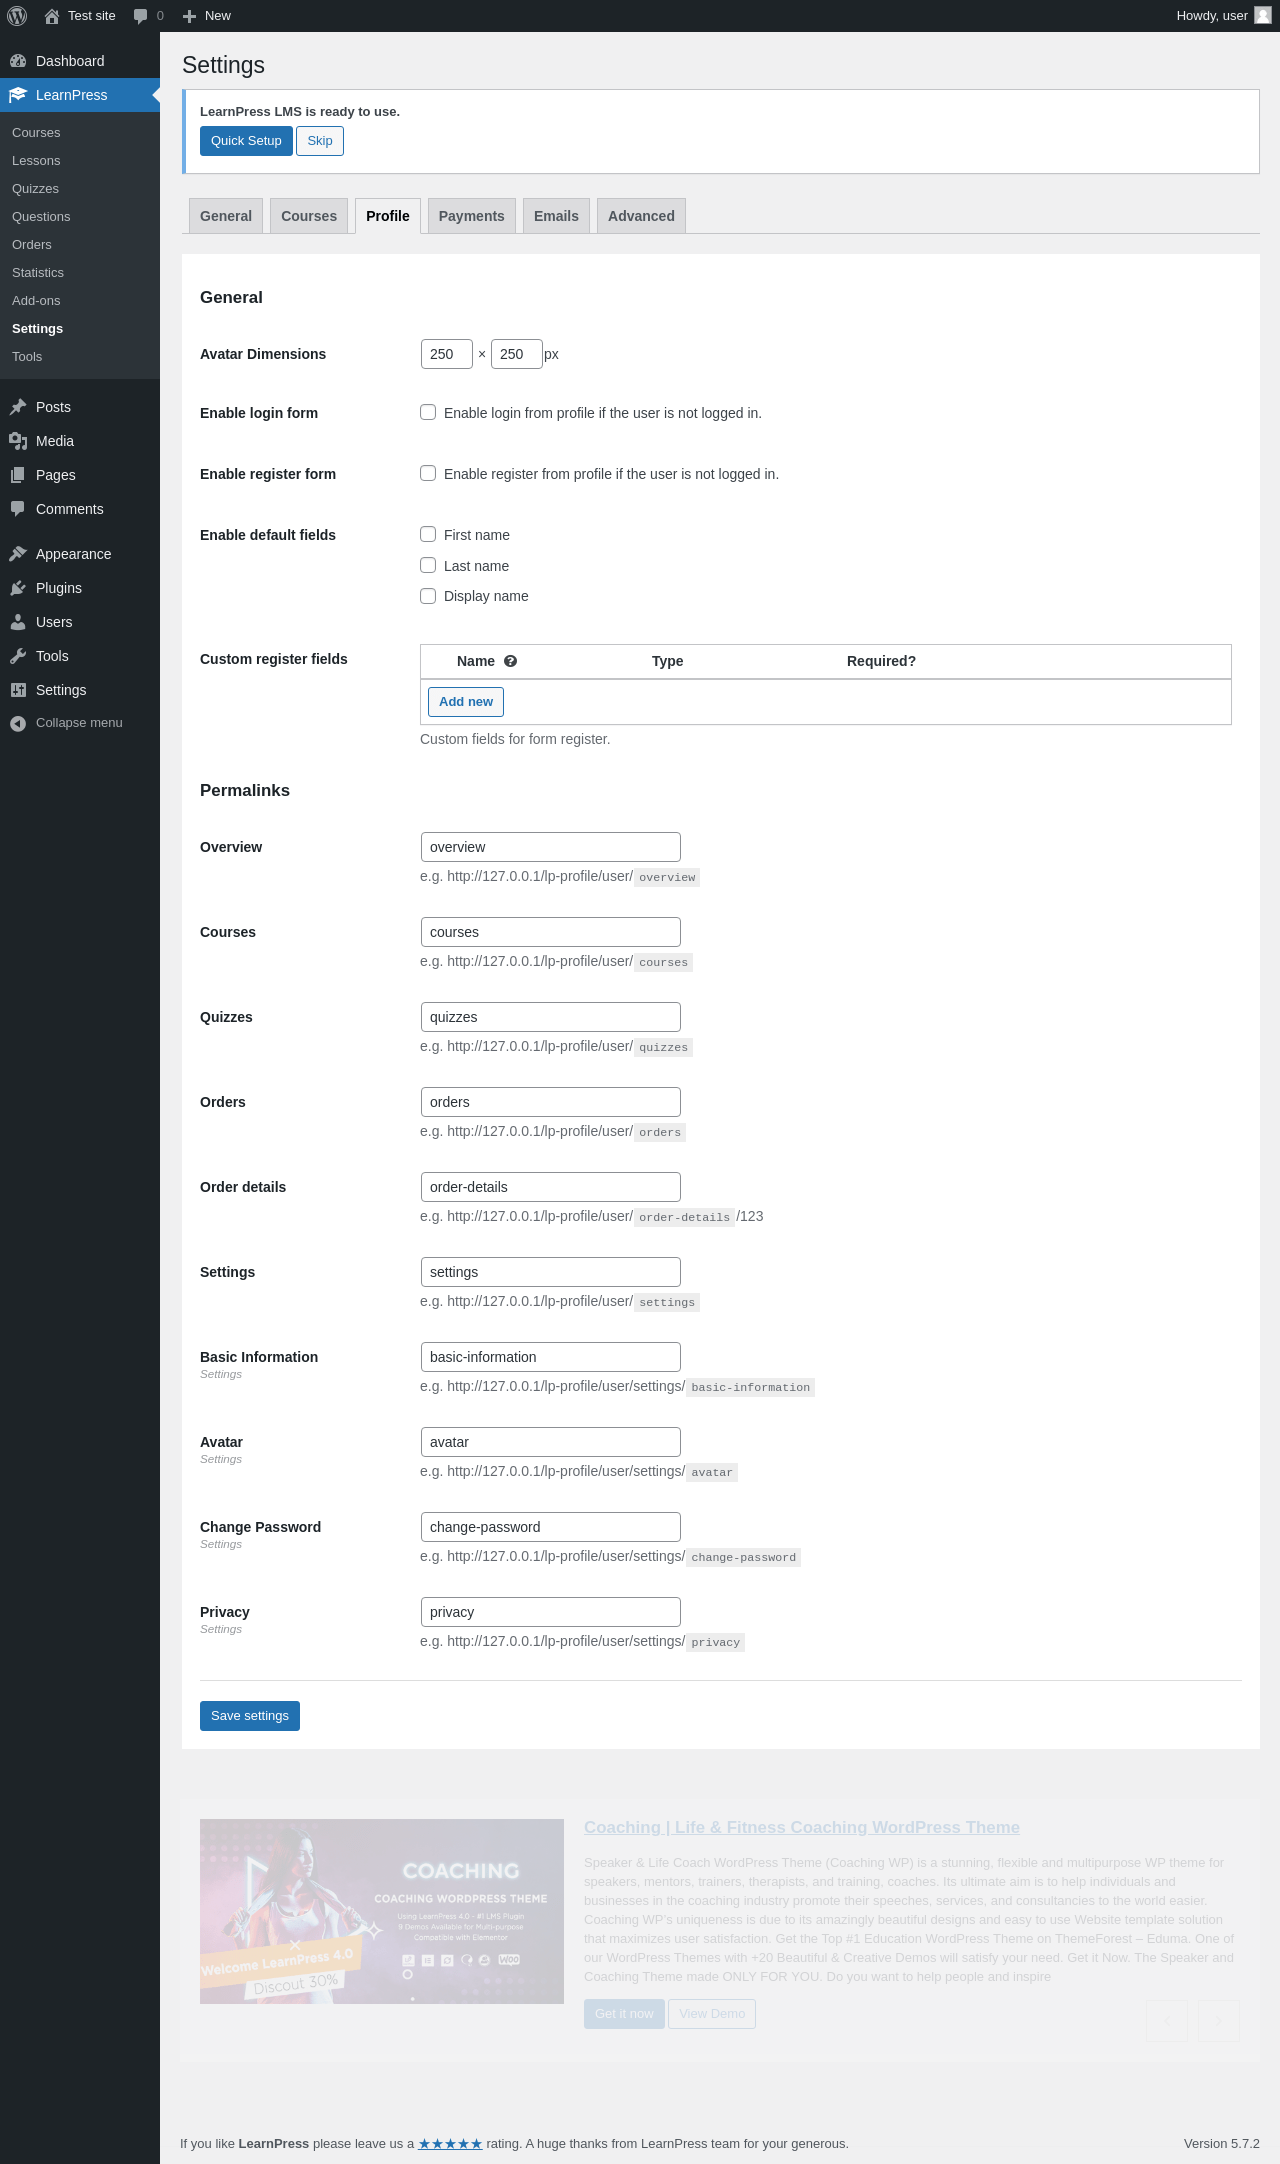1280x2164 pixels.
Task: Open Lessons in the LearnPress submenu
Action: [x=36, y=161]
